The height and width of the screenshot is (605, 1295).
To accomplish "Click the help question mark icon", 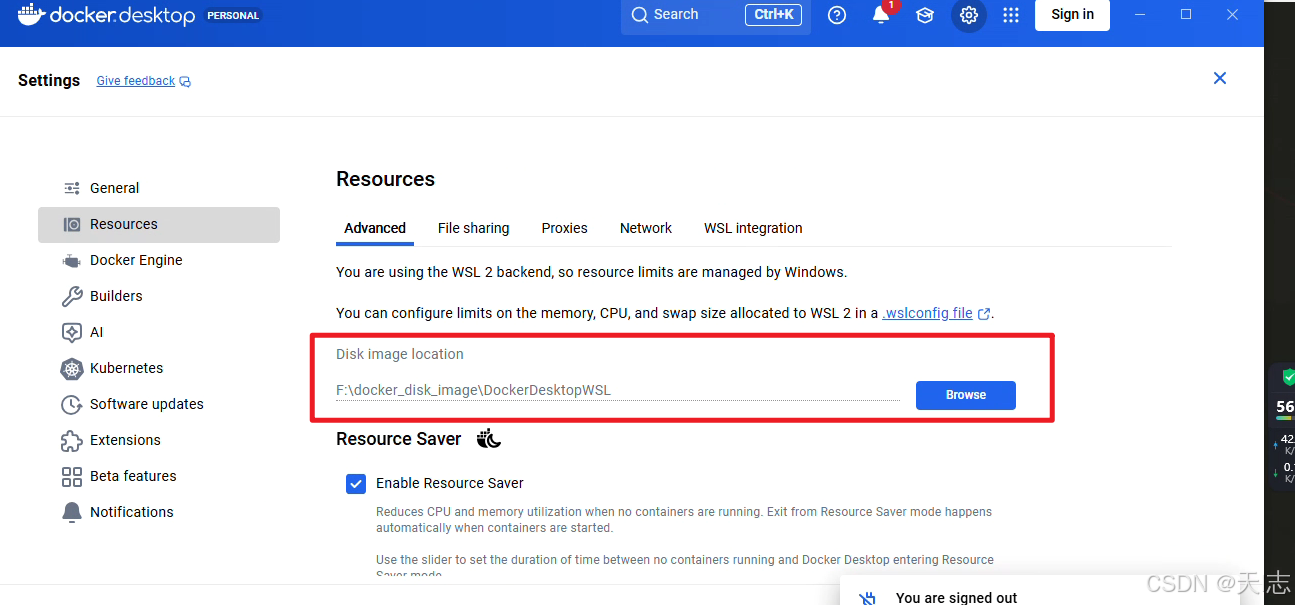I will coord(837,15).
